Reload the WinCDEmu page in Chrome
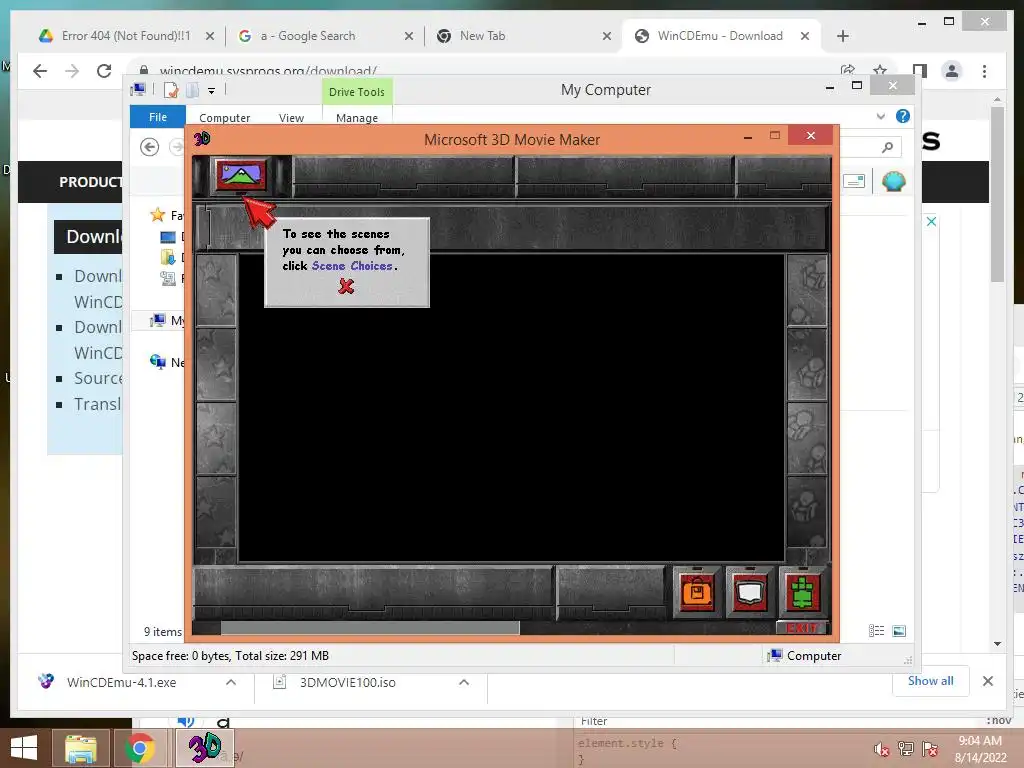This screenshot has width=1024, height=768. [x=104, y=71]
